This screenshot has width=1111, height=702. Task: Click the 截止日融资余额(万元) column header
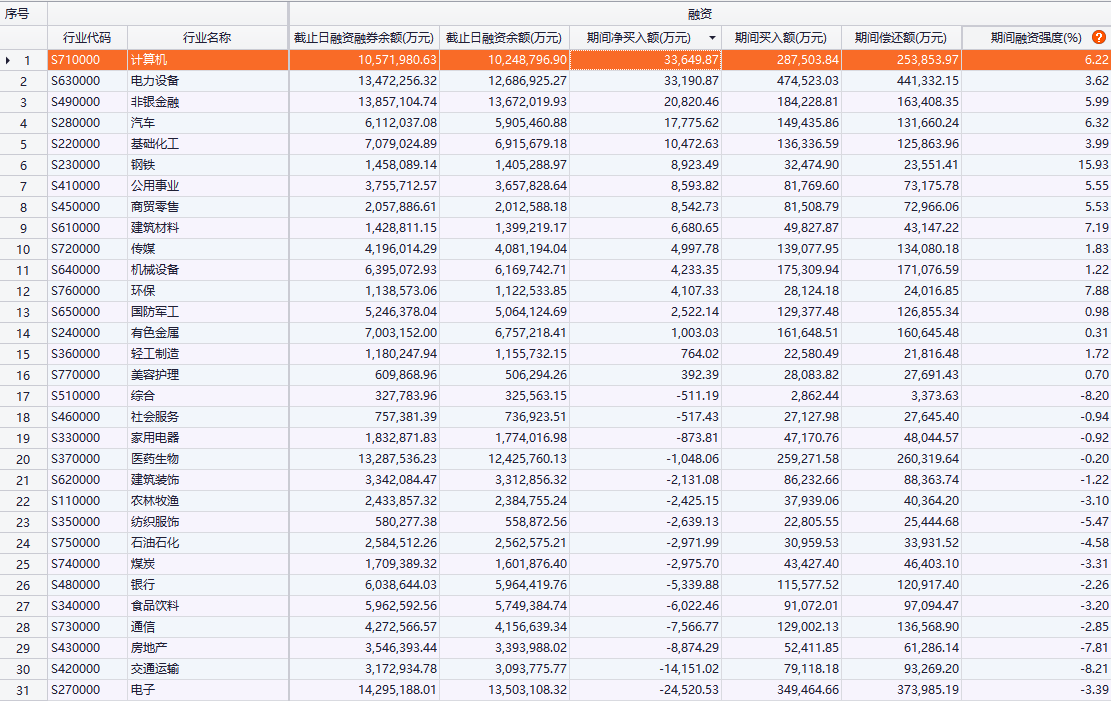tap(504, 38)
